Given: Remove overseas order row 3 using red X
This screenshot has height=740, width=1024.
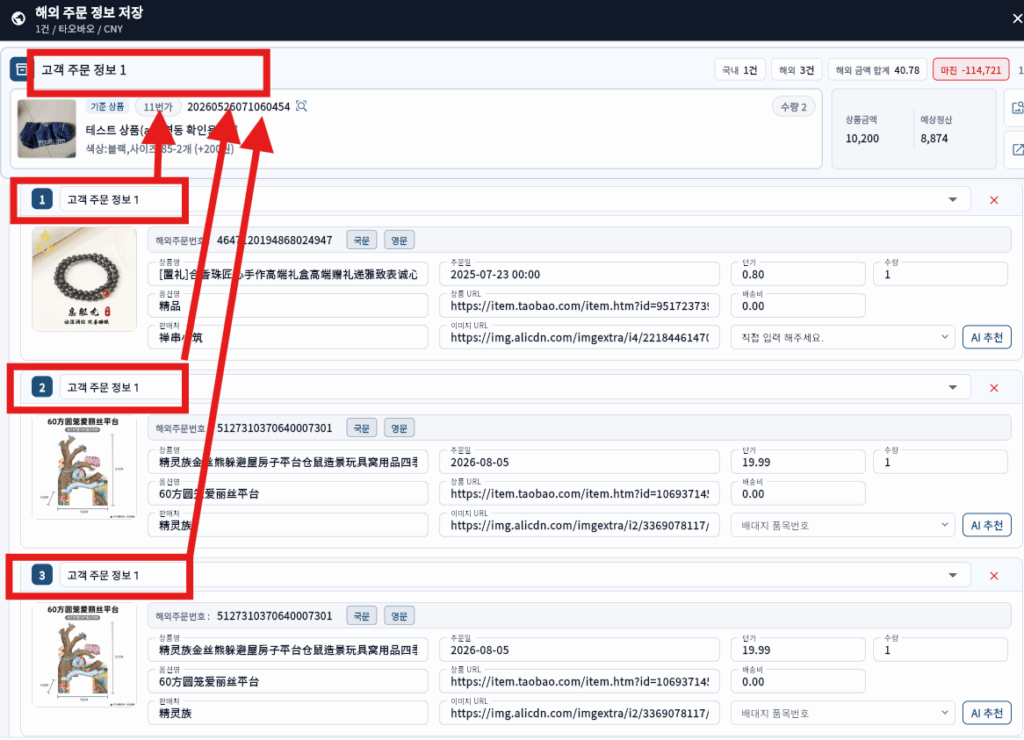Looking at the screenshot, I should [994, 575].
